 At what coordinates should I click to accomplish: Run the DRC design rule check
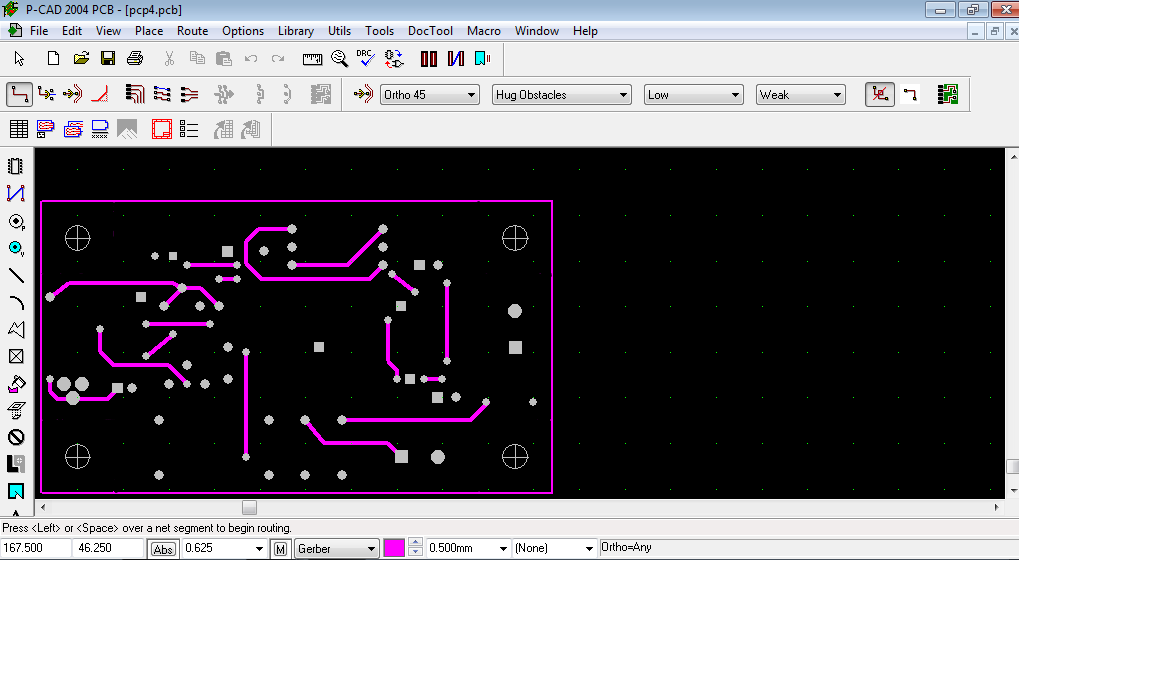coord(366,58)
